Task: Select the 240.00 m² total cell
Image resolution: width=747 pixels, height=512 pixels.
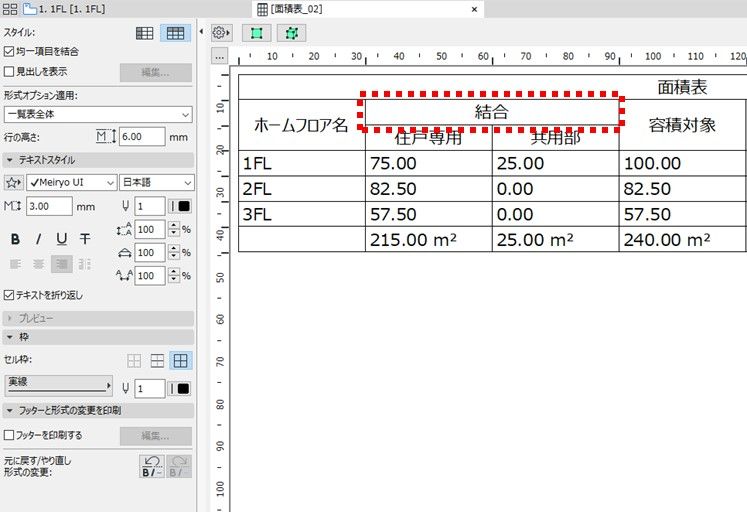Action: click(x=682, y=240)
